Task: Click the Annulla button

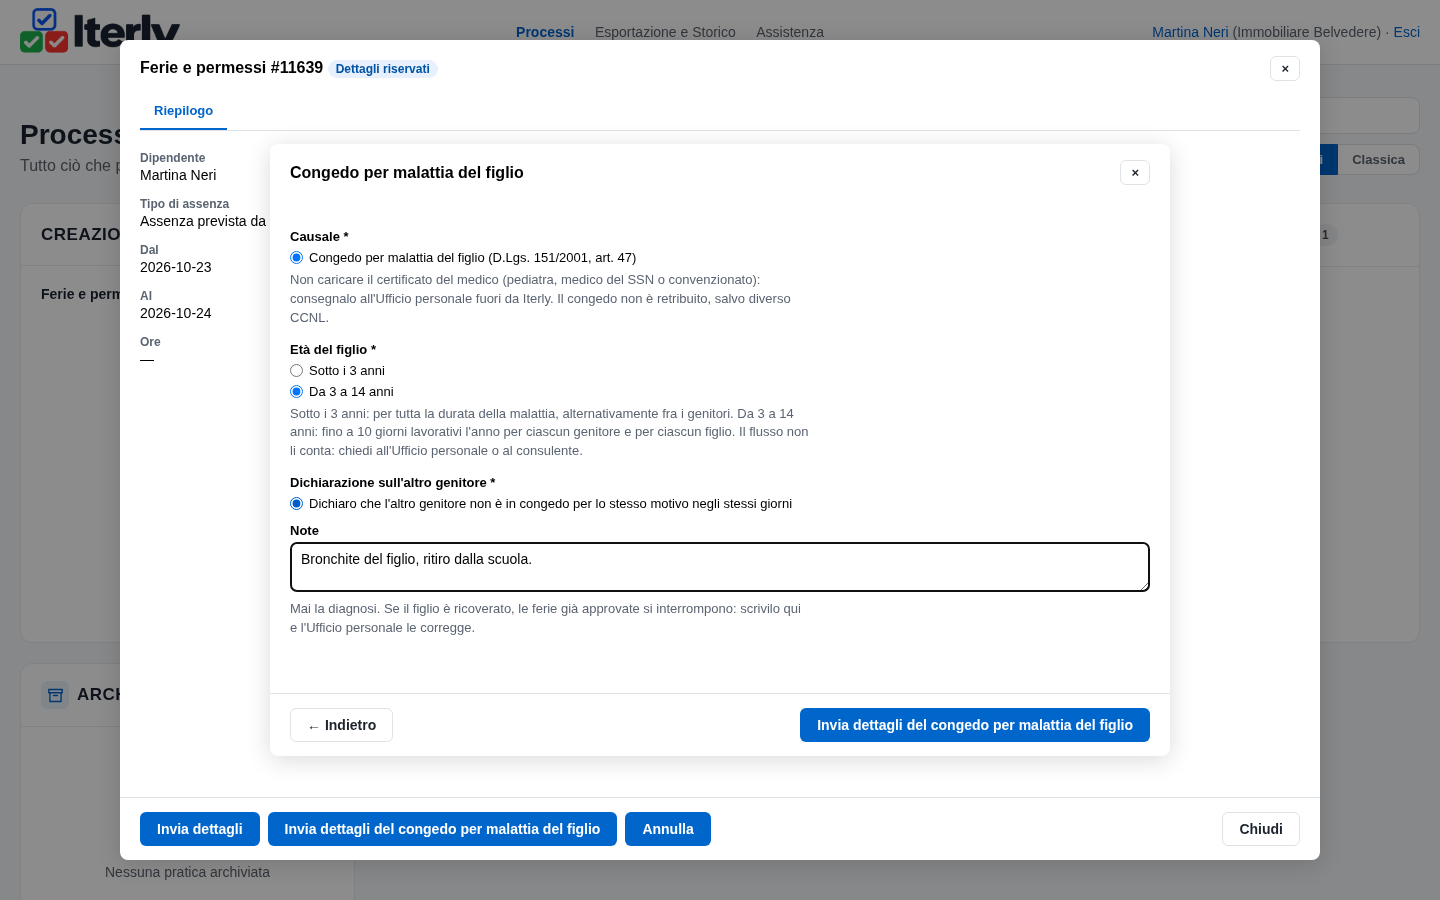Action: coord(668,829)
